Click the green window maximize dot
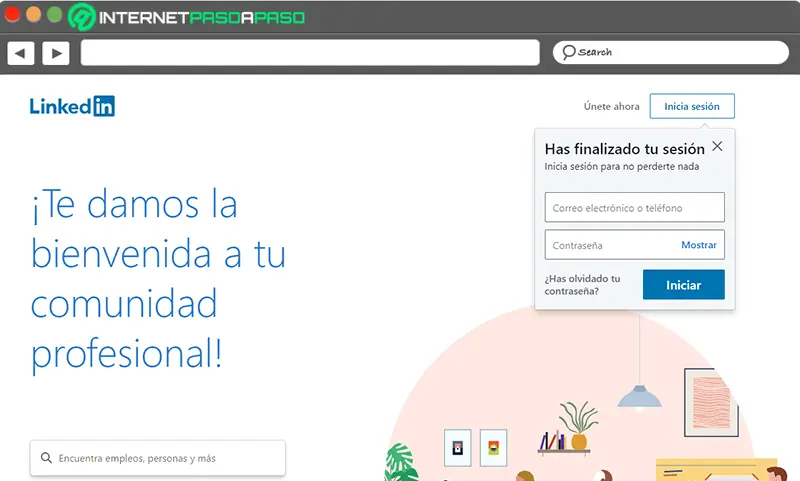 (x=54, y=14)
